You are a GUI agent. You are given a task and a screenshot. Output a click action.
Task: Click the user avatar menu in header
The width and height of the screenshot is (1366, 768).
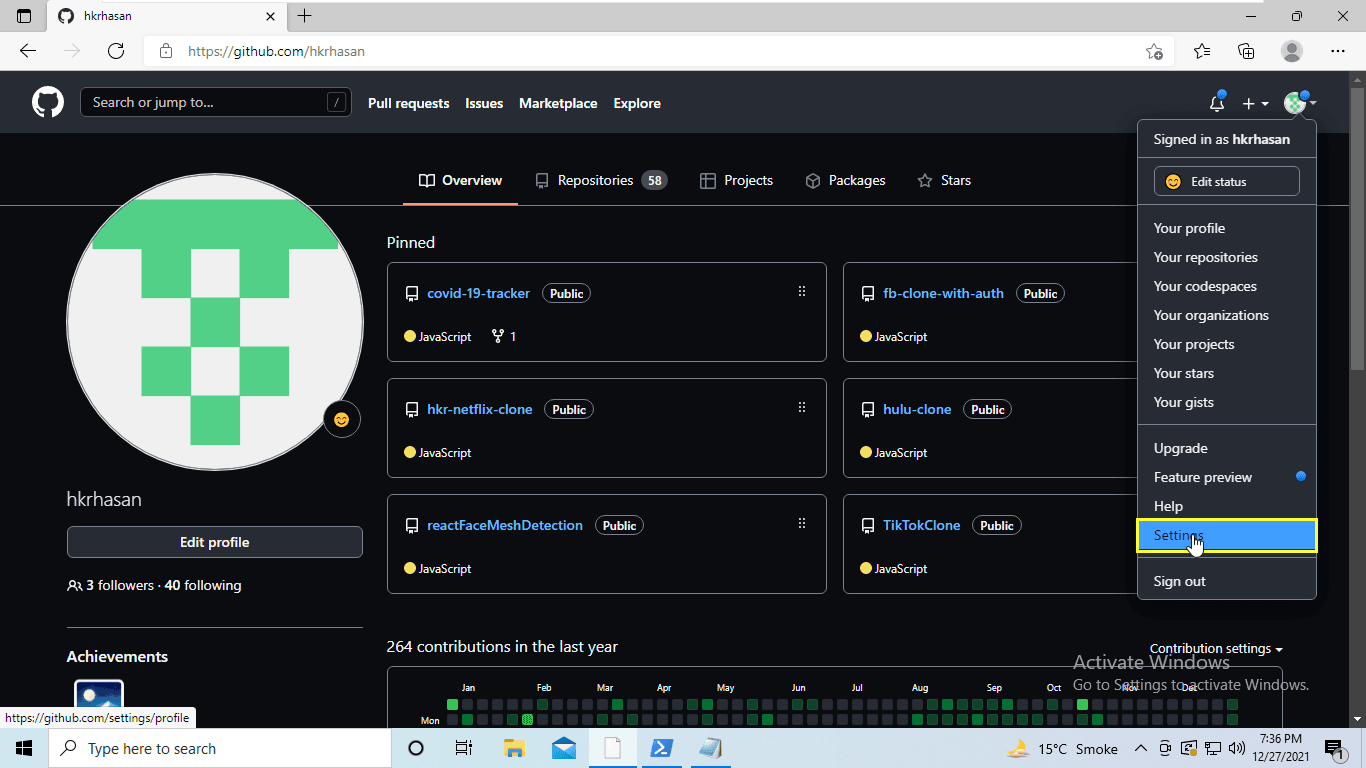point(1300,103)
